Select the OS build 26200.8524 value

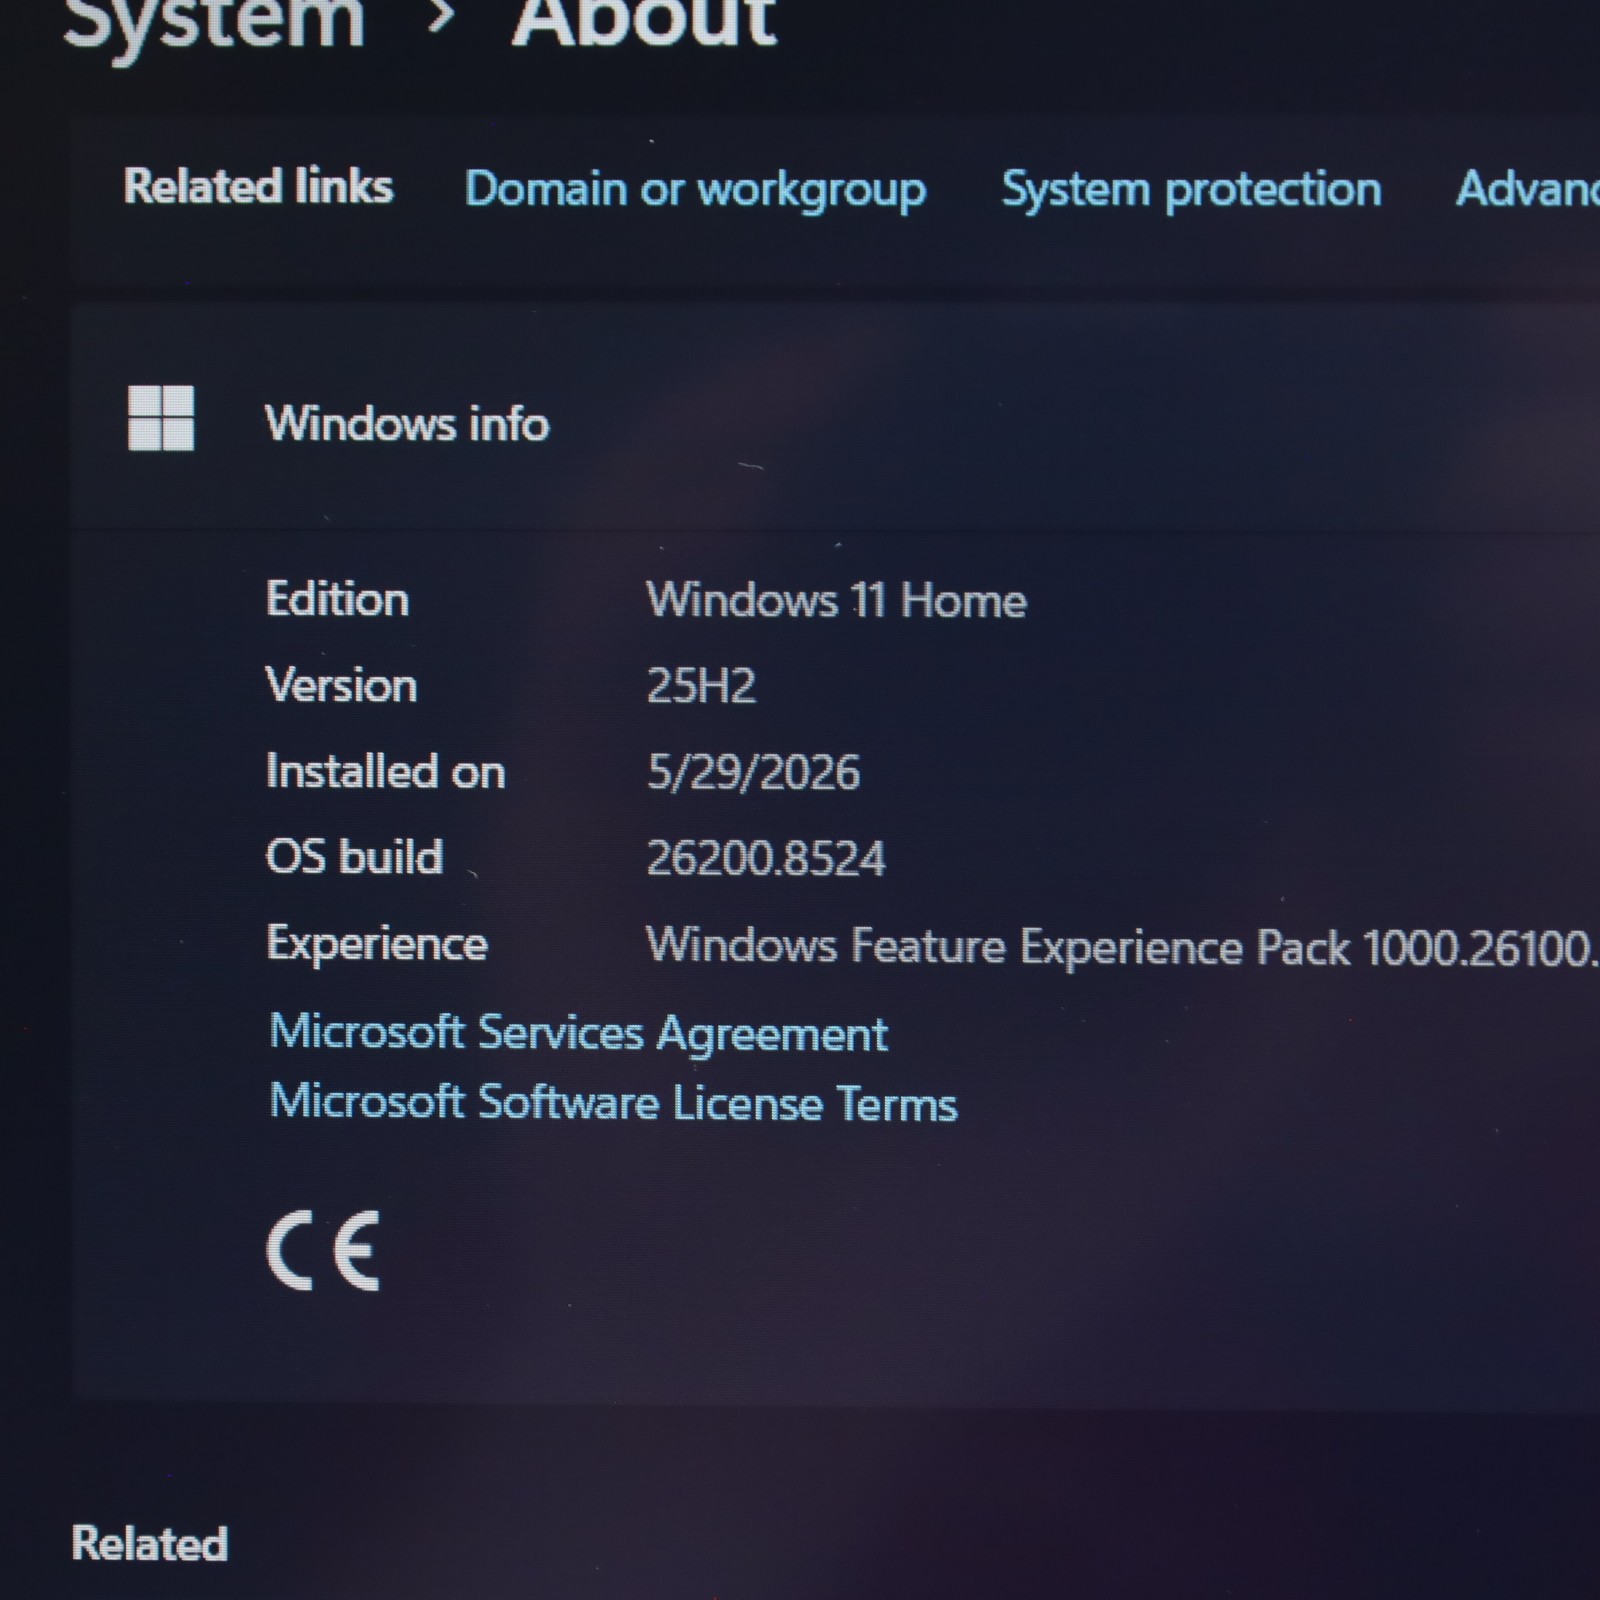pyautogui.click(x=766, y=858)
